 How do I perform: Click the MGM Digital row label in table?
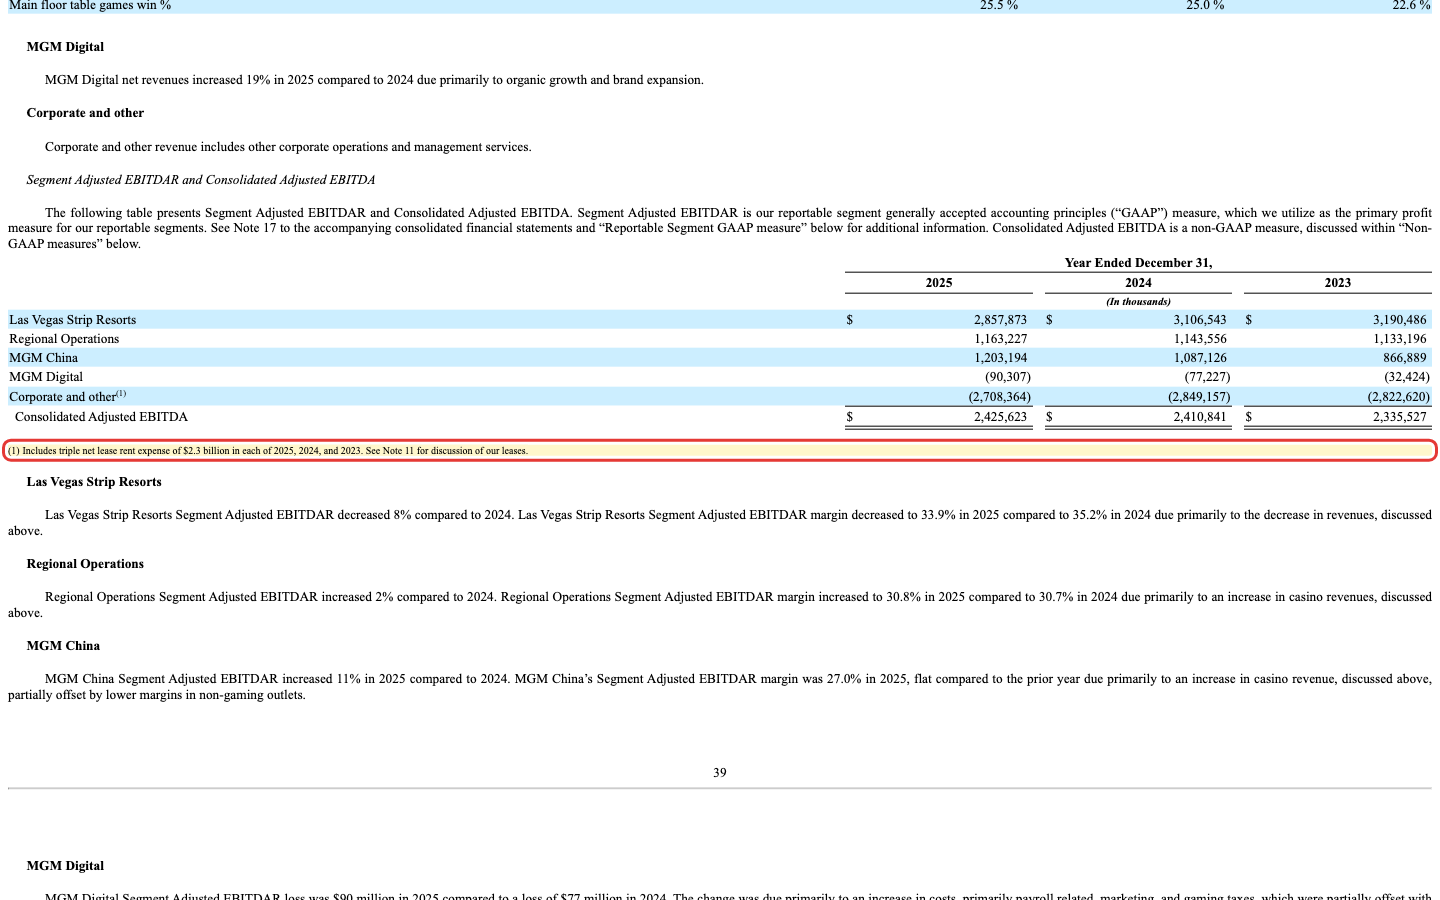(x=46, y=377)
